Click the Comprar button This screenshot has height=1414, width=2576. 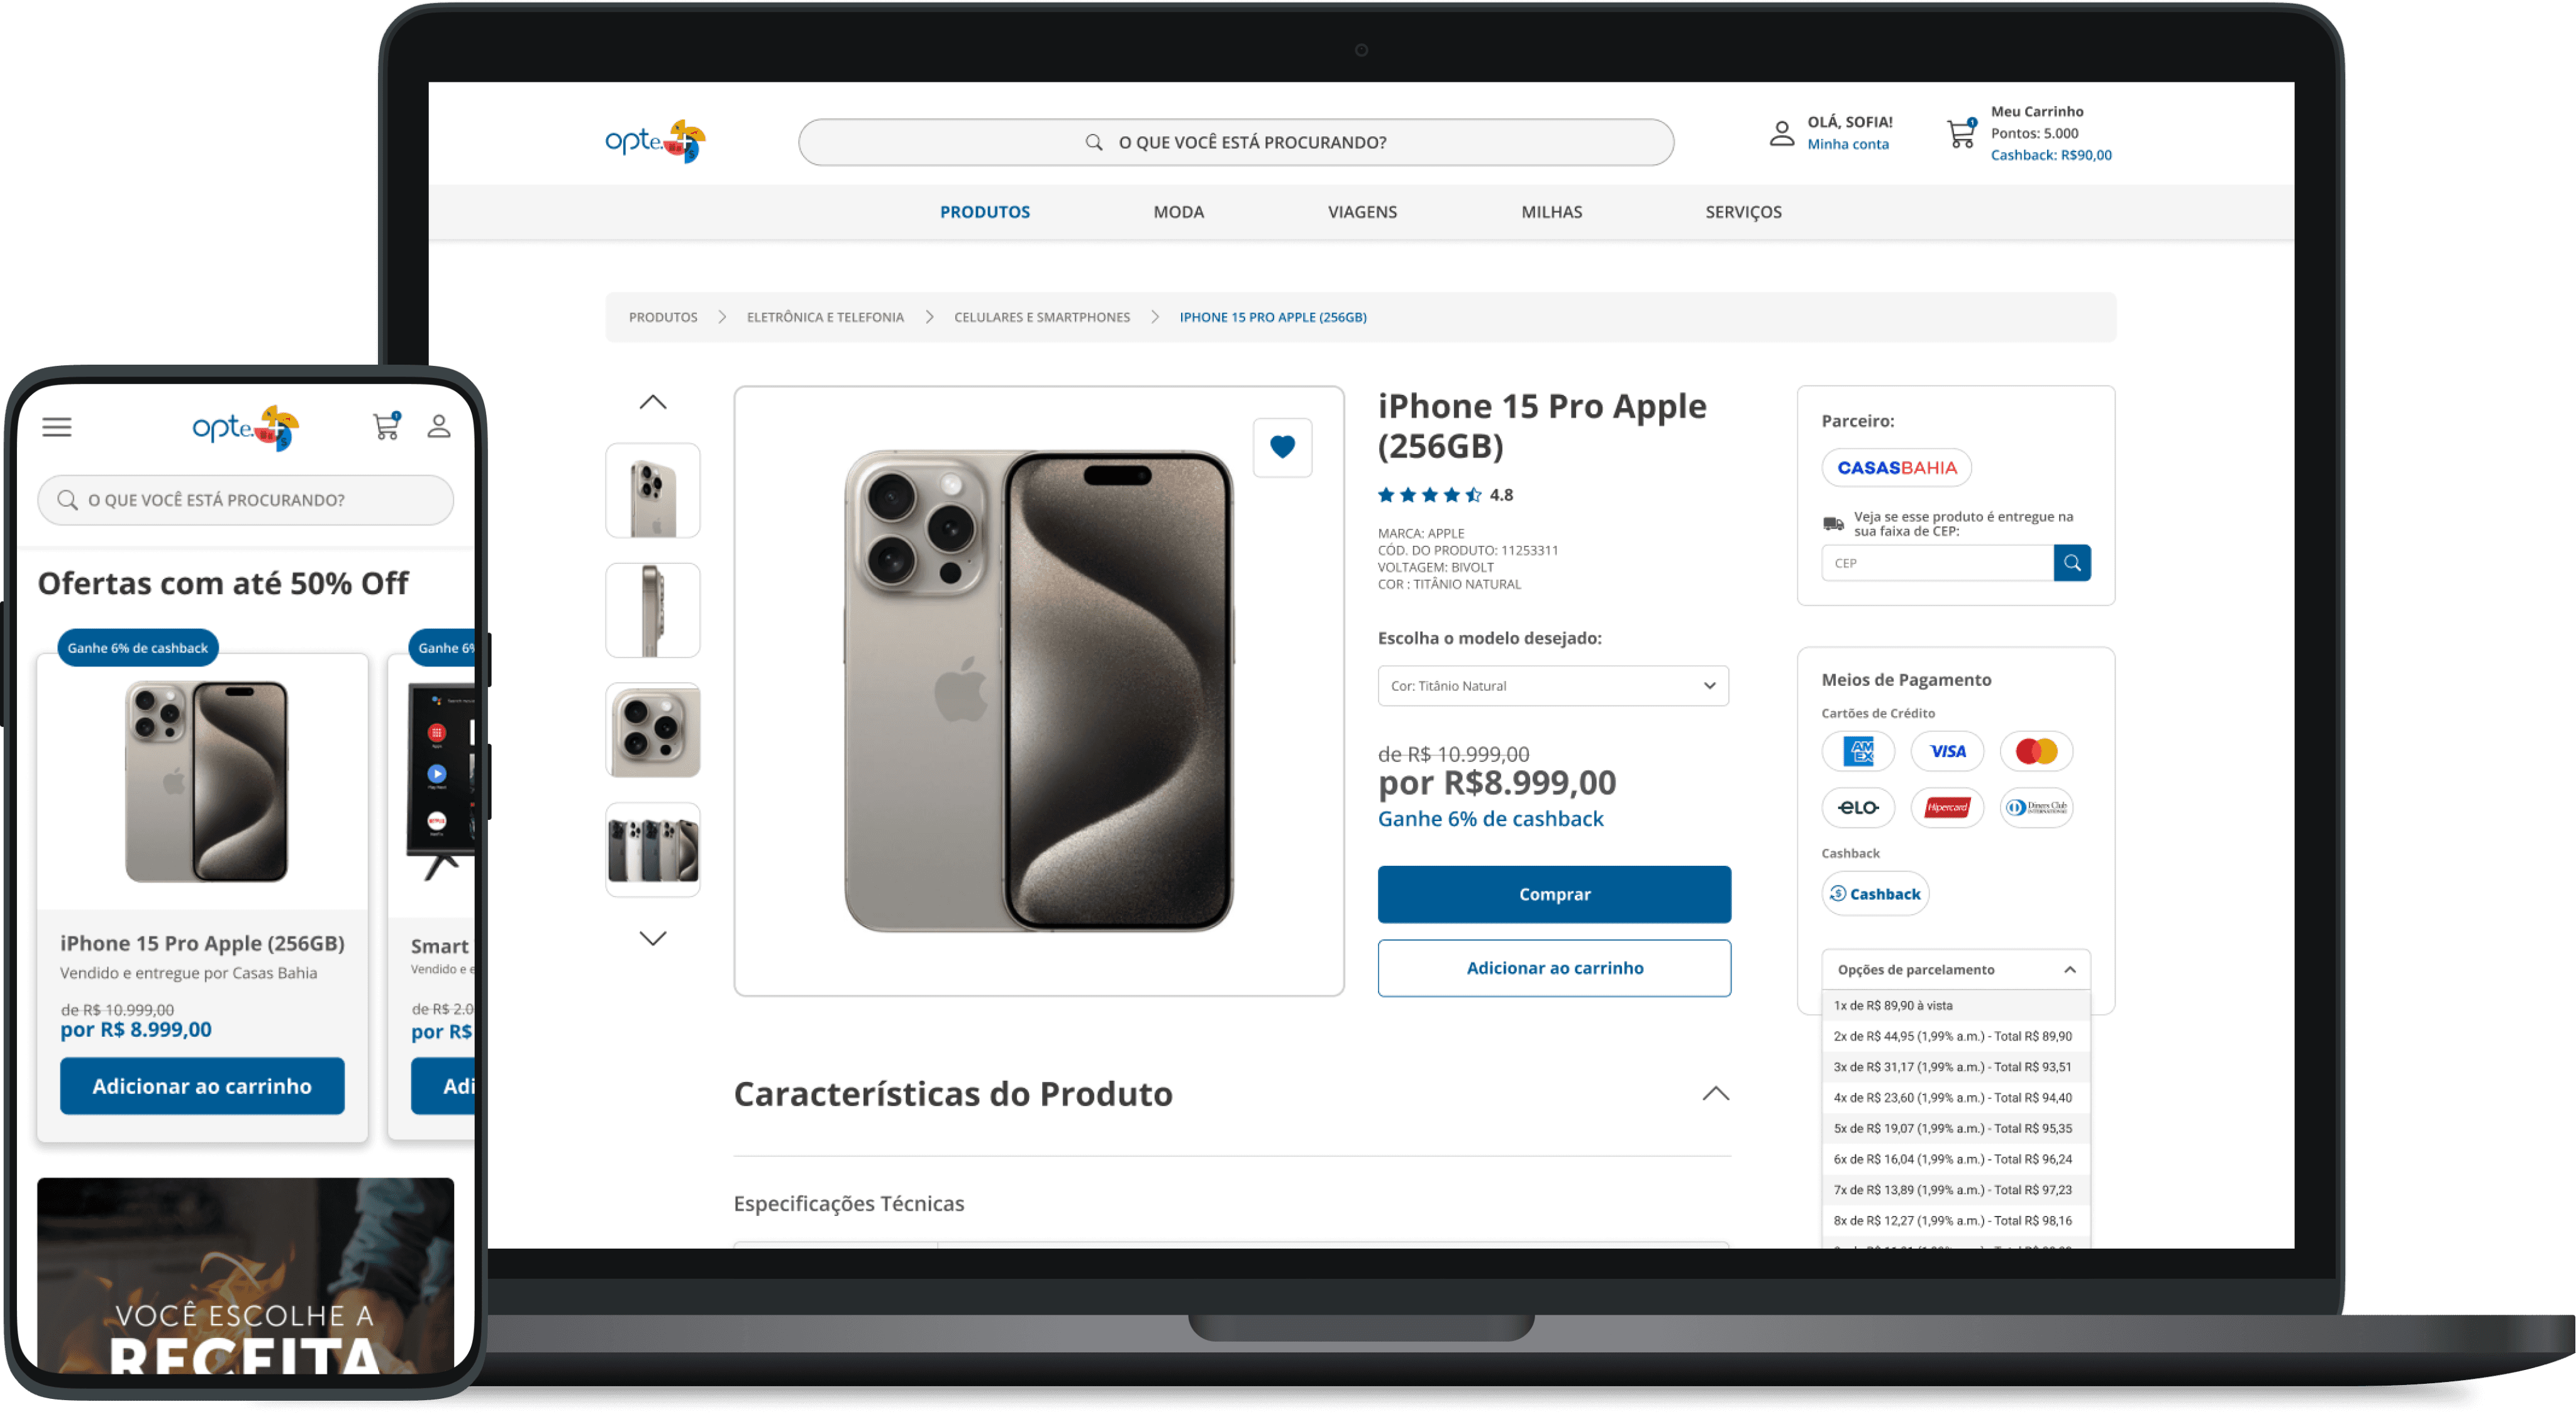tap(1554, 894)
